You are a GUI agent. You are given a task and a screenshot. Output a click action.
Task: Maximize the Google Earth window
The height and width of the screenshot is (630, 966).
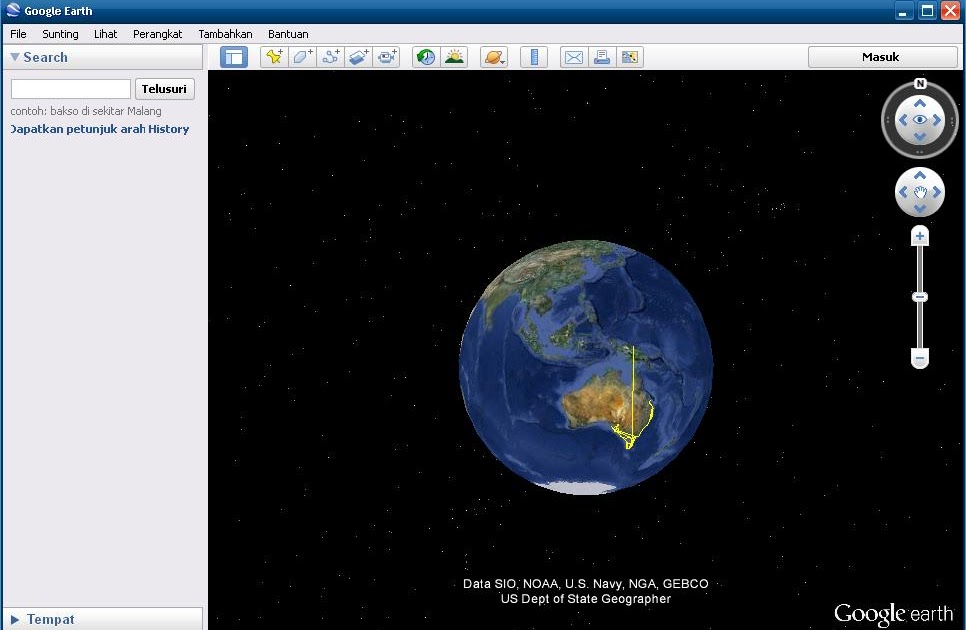point(927,11)
